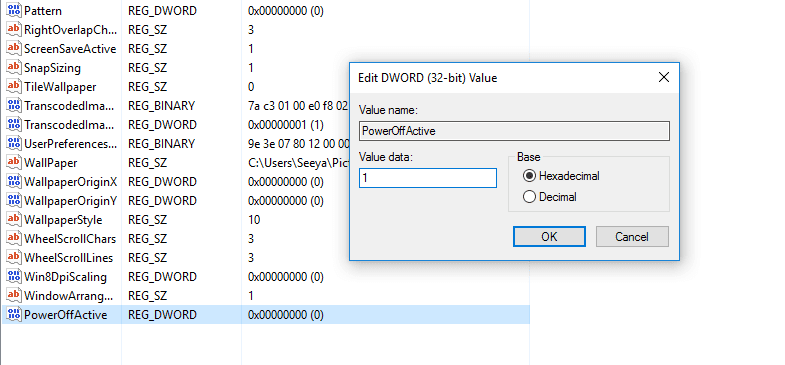Click the Value name field PowerOffActive

click(514, 131)
